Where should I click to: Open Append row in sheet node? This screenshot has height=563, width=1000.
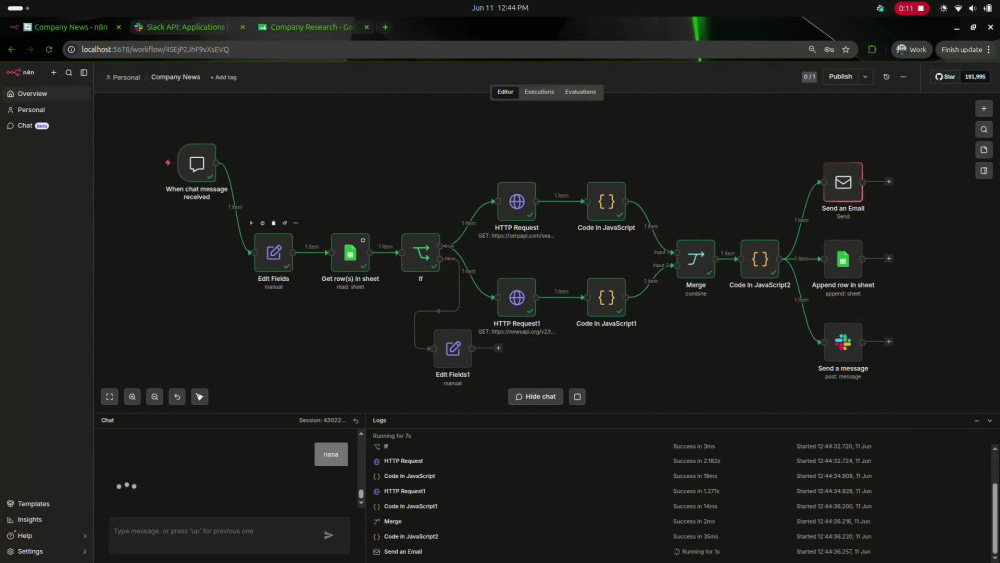[x=842, y=259]
